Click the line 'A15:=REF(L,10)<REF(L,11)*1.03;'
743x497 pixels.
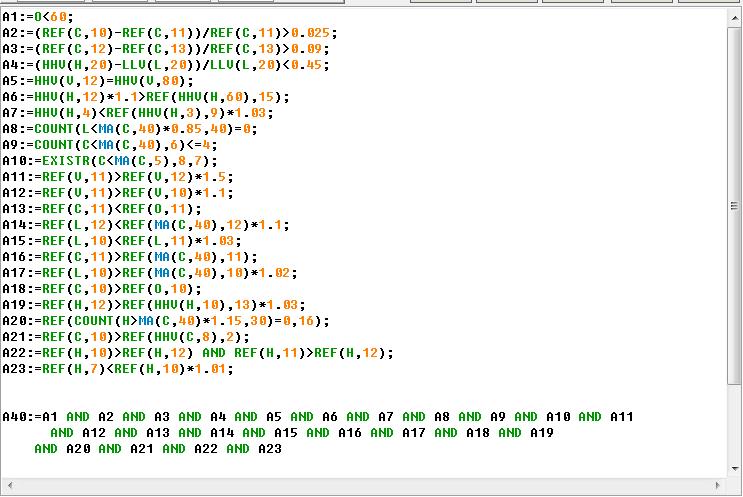point(122,241)
